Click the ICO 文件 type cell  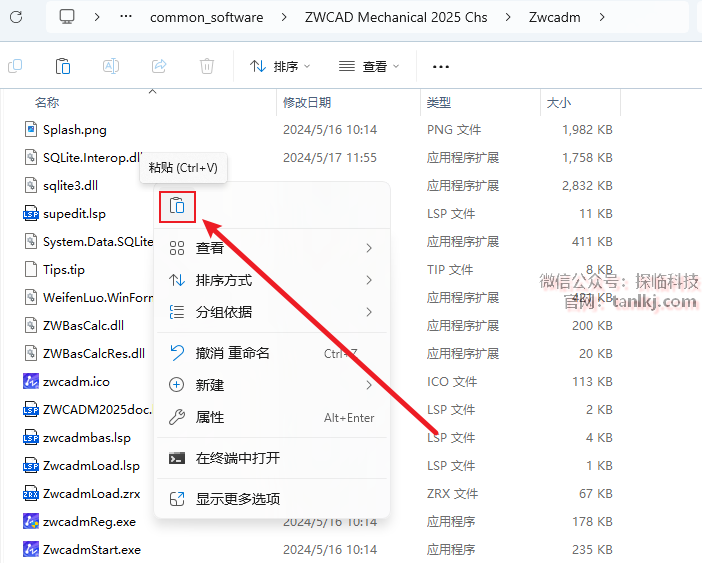tap(452, 382)
